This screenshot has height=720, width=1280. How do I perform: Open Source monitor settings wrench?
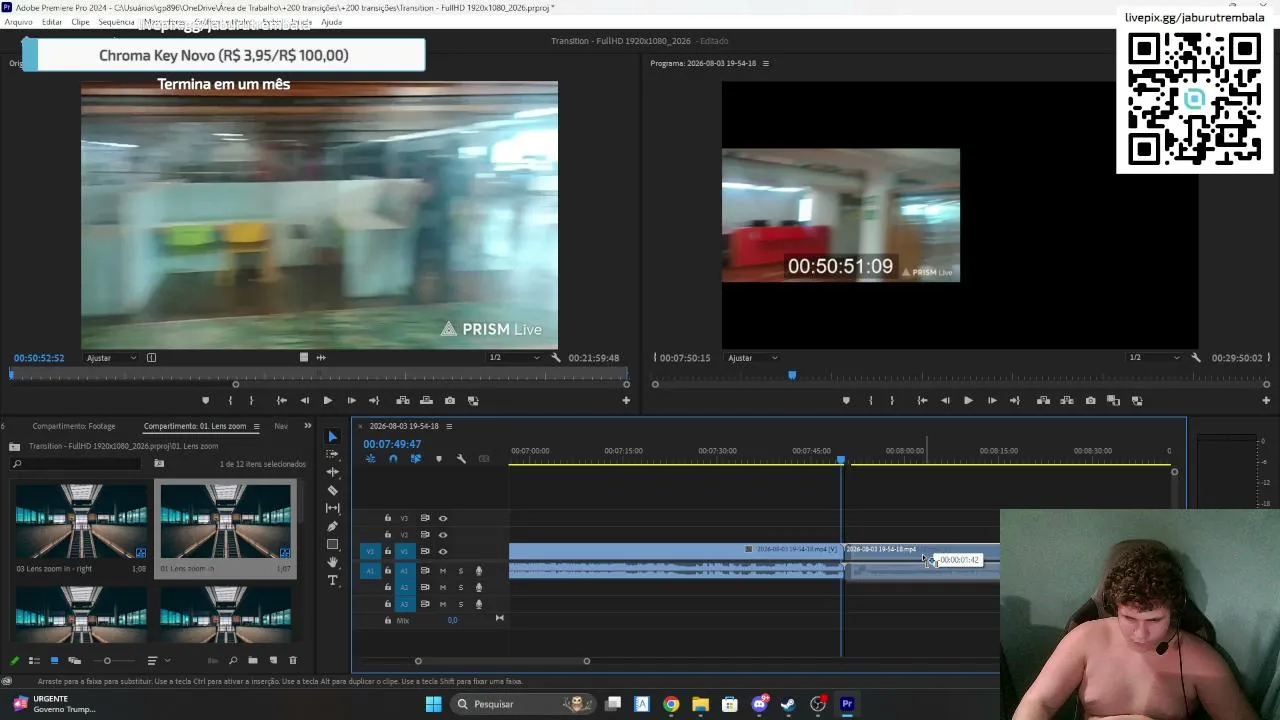click(x=556, y=357)
